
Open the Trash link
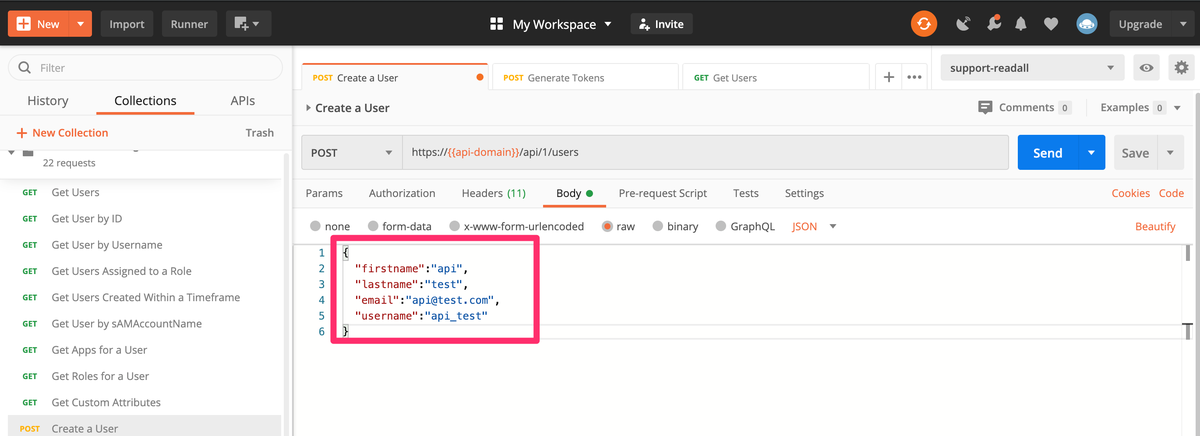pos(259,132)
